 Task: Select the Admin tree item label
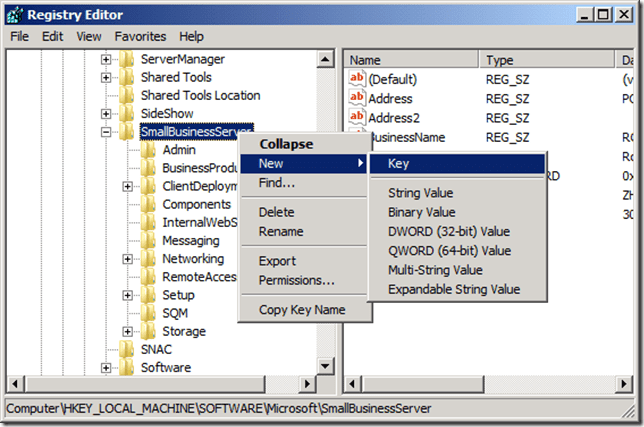tap(179, 150)
